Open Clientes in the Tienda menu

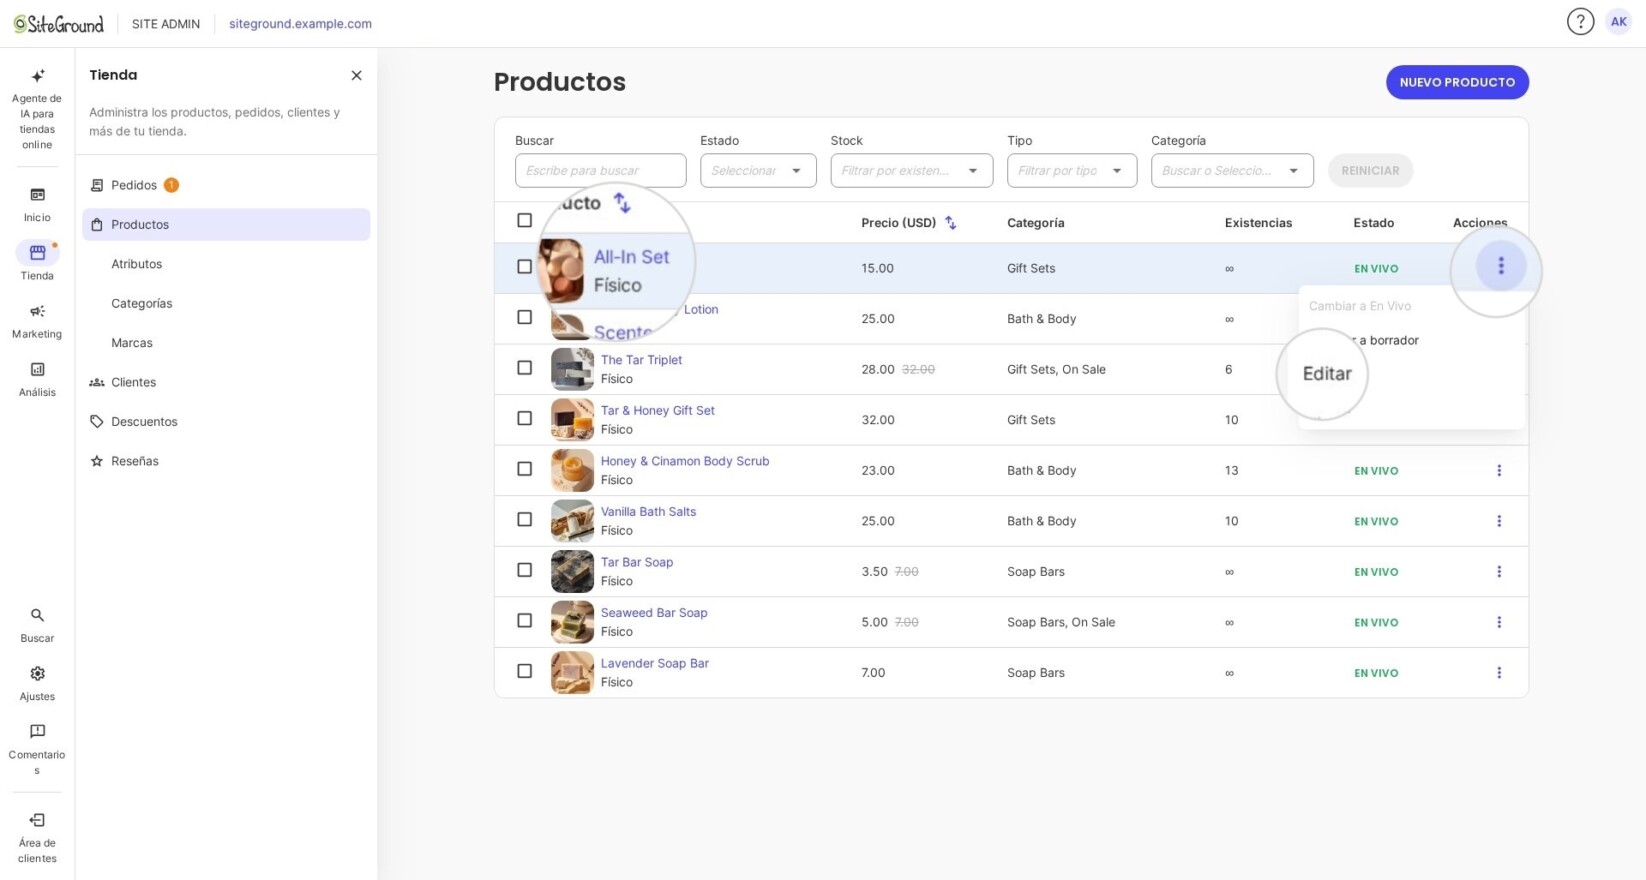(226, 382)
